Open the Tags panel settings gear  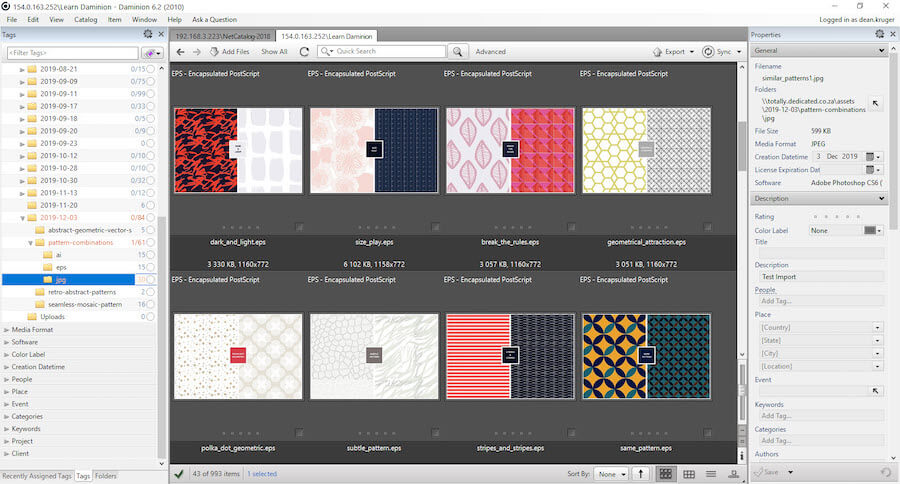(148, 34)
